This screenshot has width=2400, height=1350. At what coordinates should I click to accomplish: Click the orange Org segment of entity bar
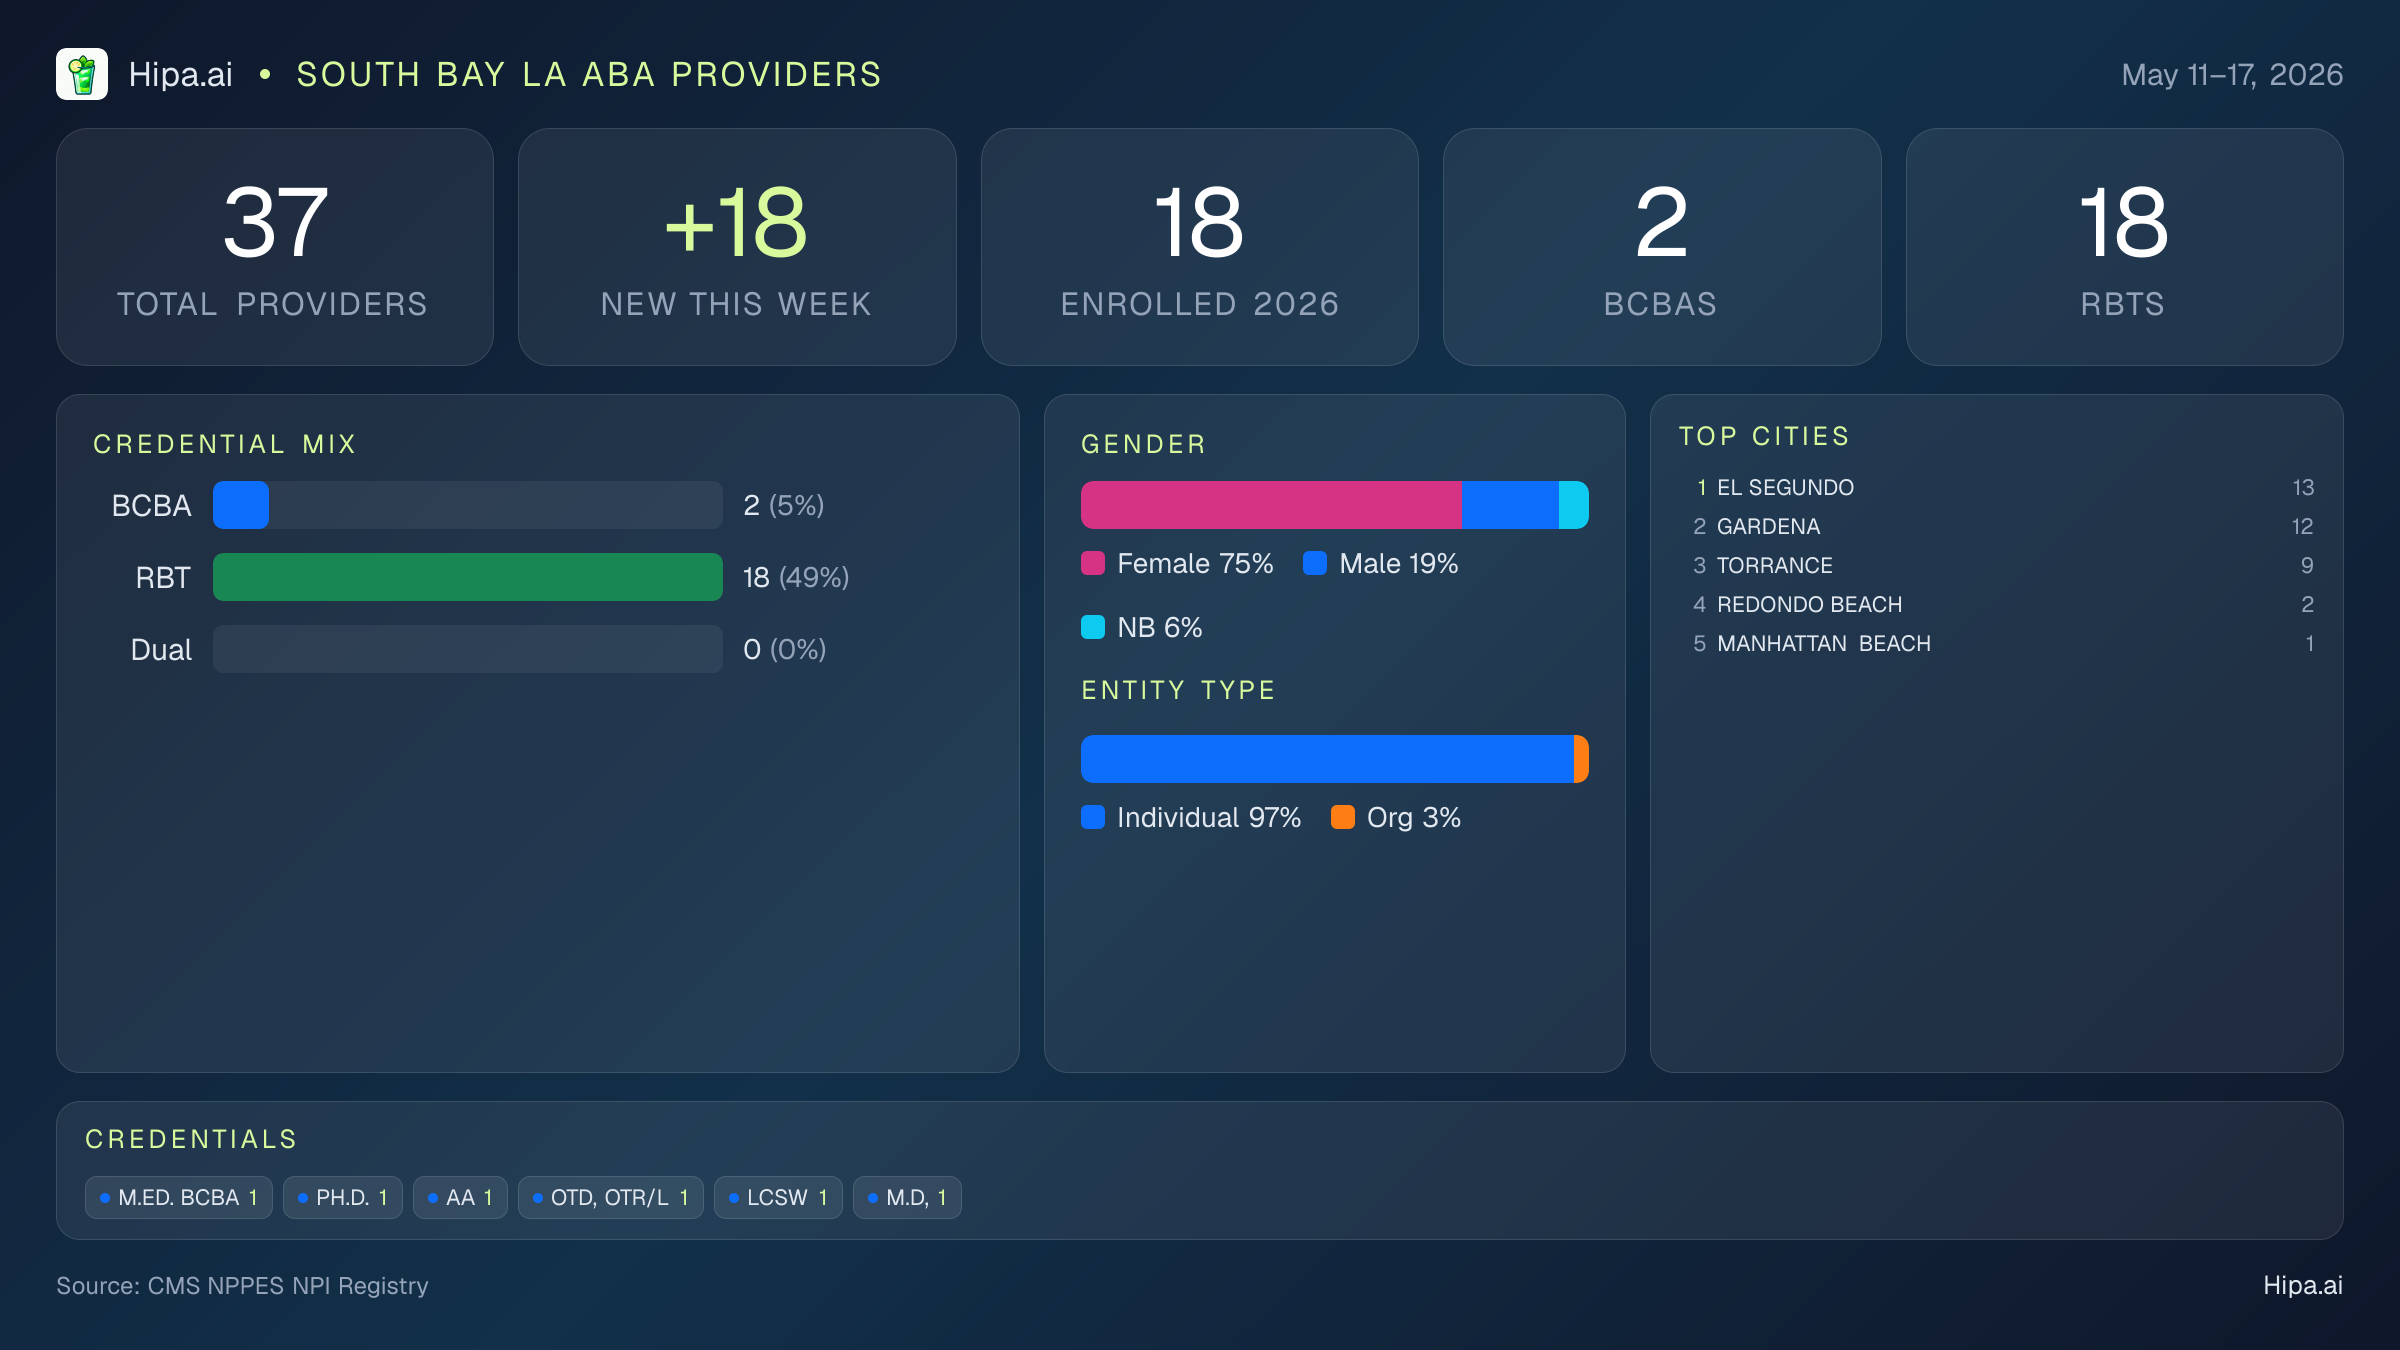click(1581, 759)
